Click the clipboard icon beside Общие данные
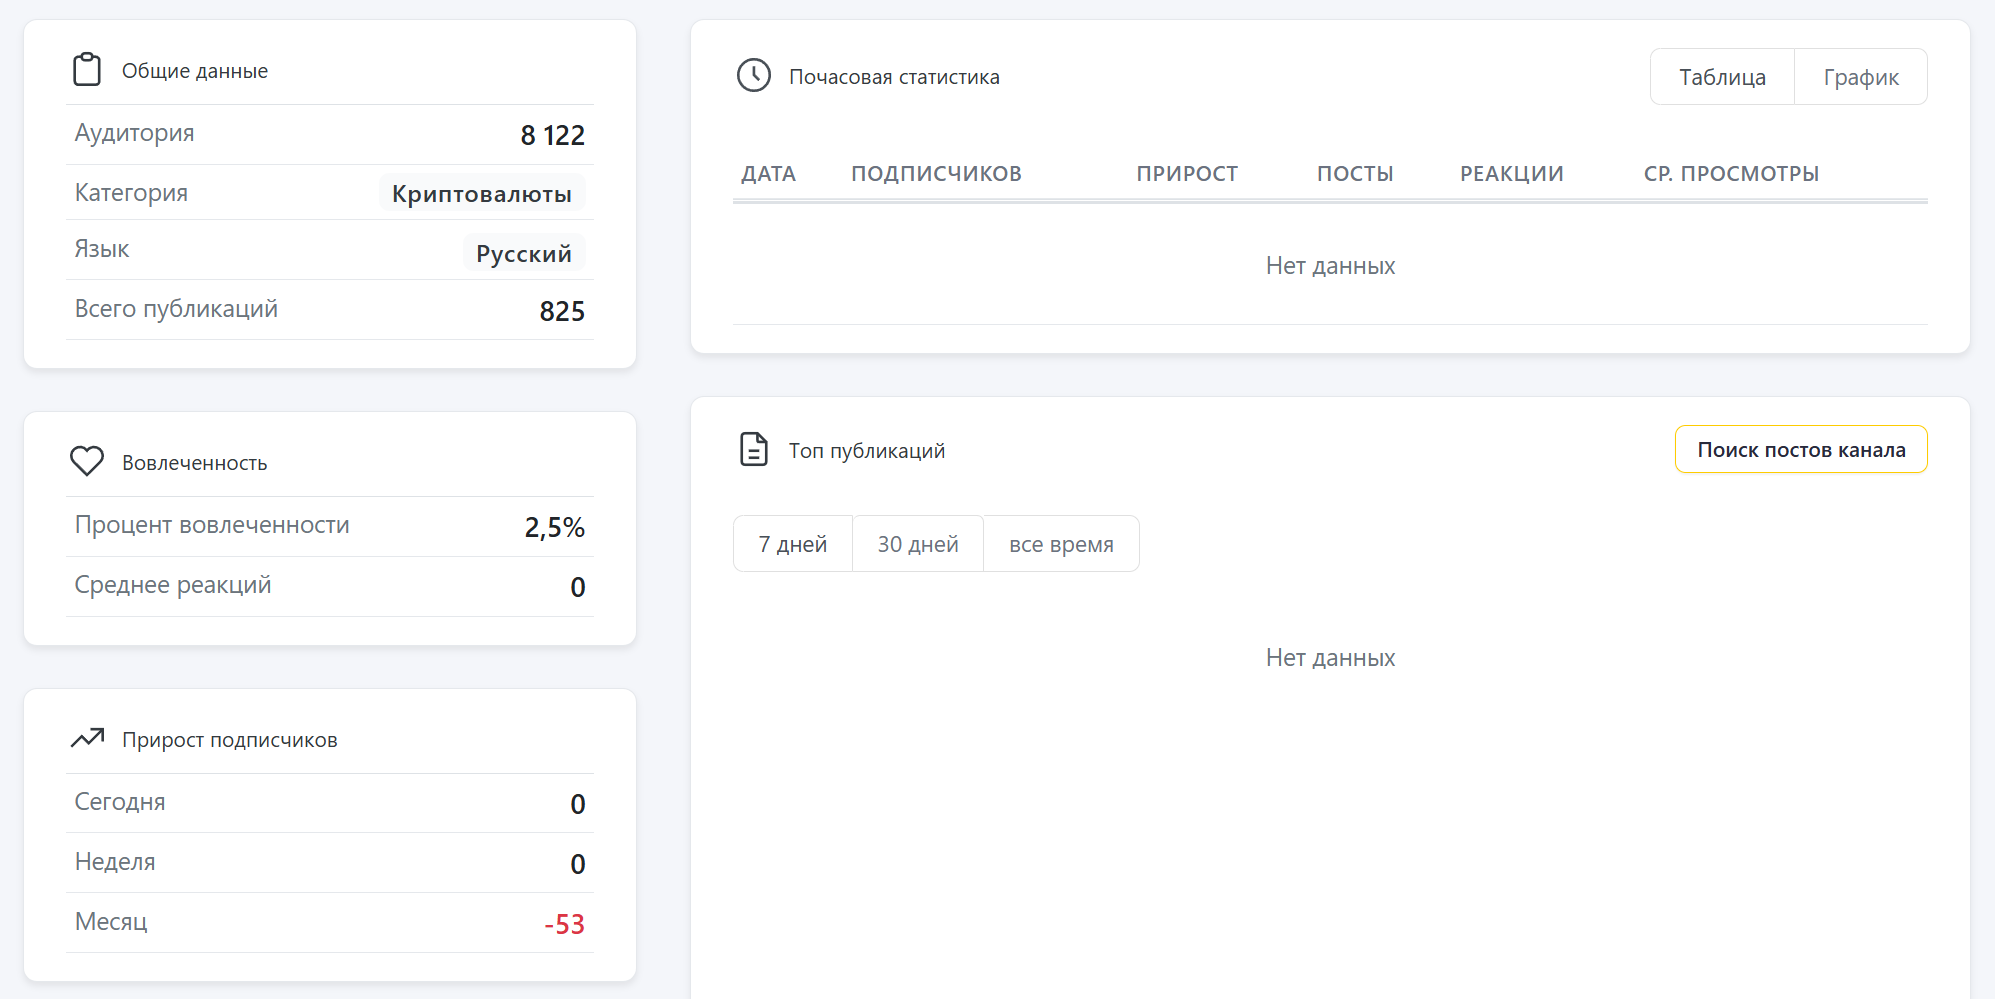The width and height of the screenshot is (1995, 999). (x=87, y=70)
